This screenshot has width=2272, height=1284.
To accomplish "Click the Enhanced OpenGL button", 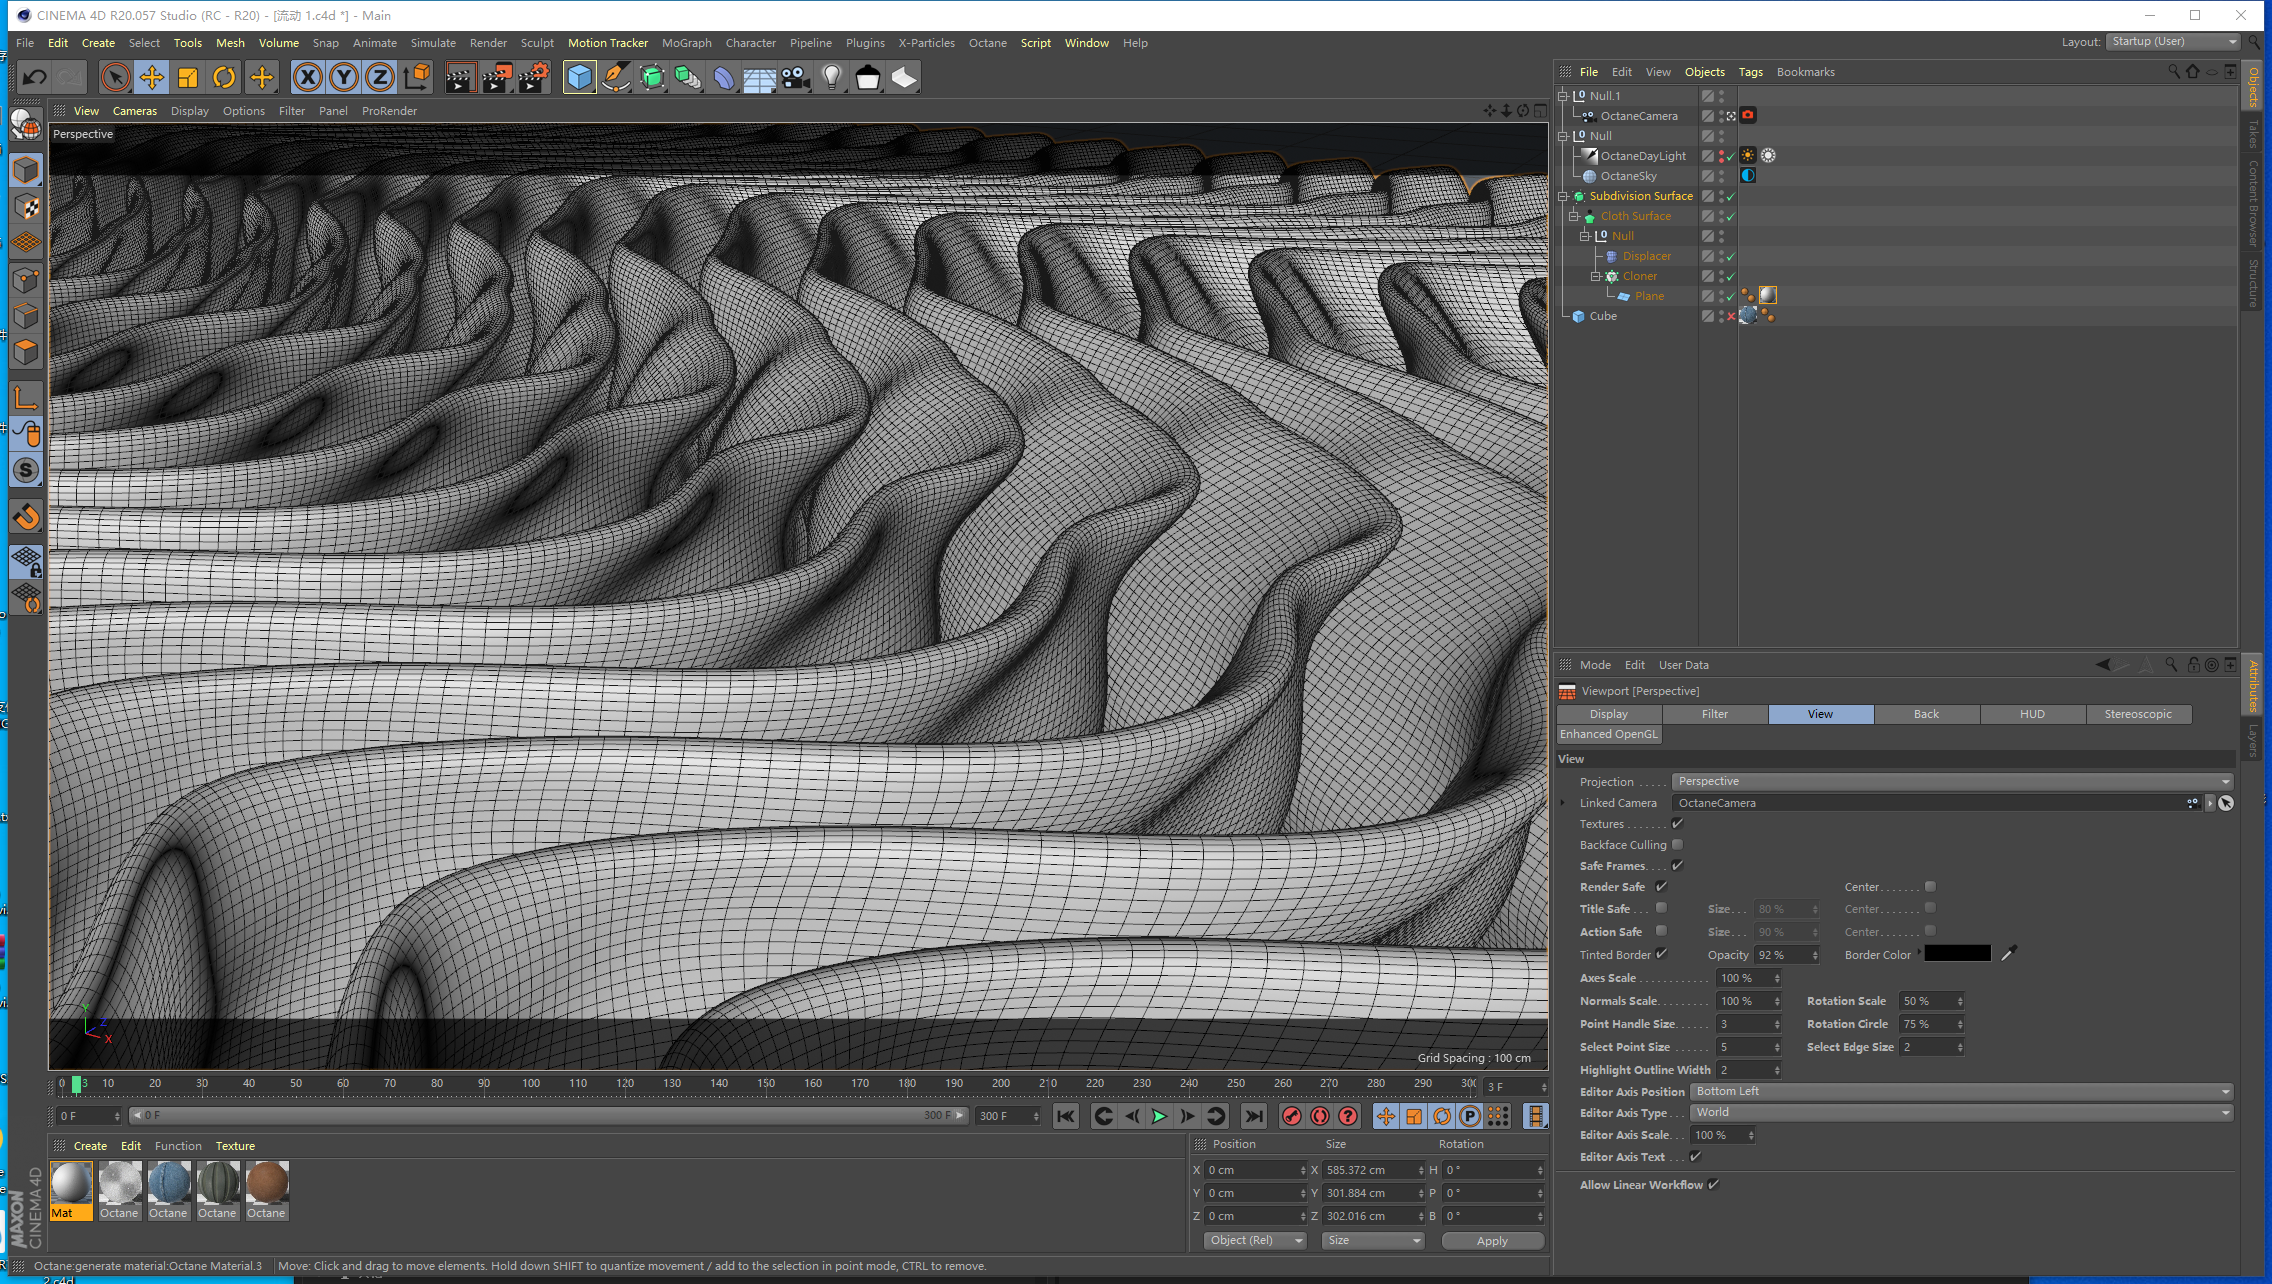I will click(1609, 734).
